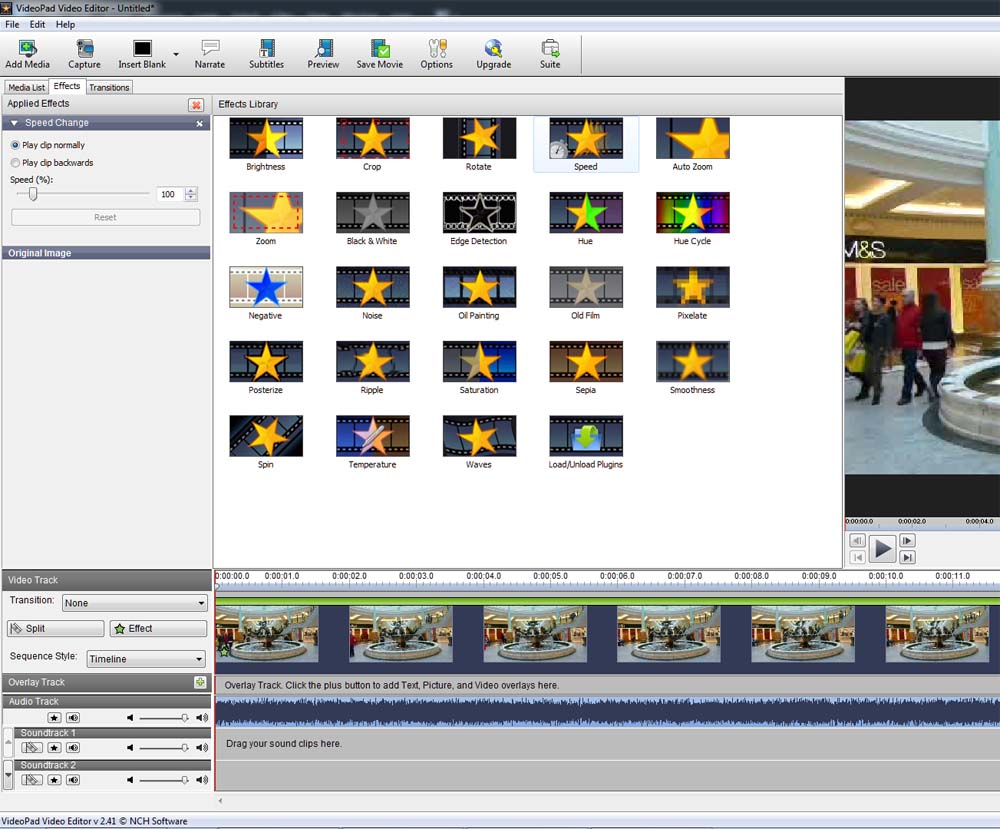The width and height of the screenshot is (1000, 829).
Task: Collapse the Speed Change section
Action: coord(15,123)
